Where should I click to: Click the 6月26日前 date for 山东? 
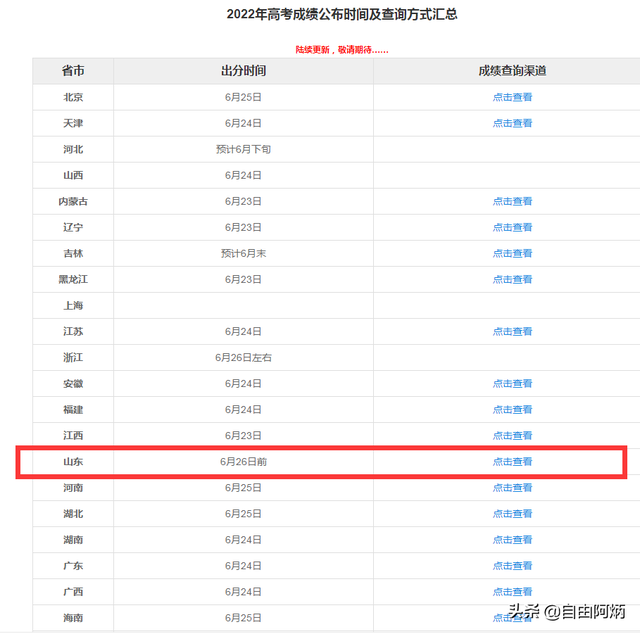point(243,462)
